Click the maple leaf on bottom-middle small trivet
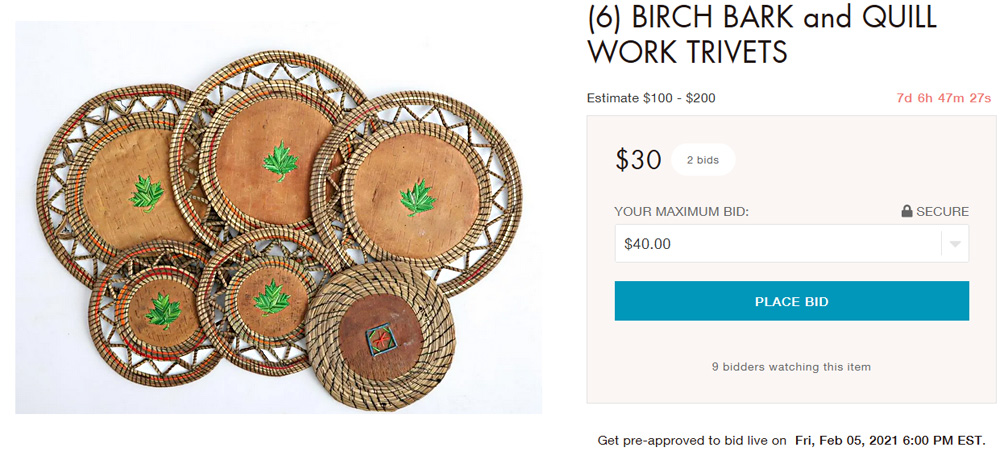Screen dimensions: 1008x464 [269, 297]
